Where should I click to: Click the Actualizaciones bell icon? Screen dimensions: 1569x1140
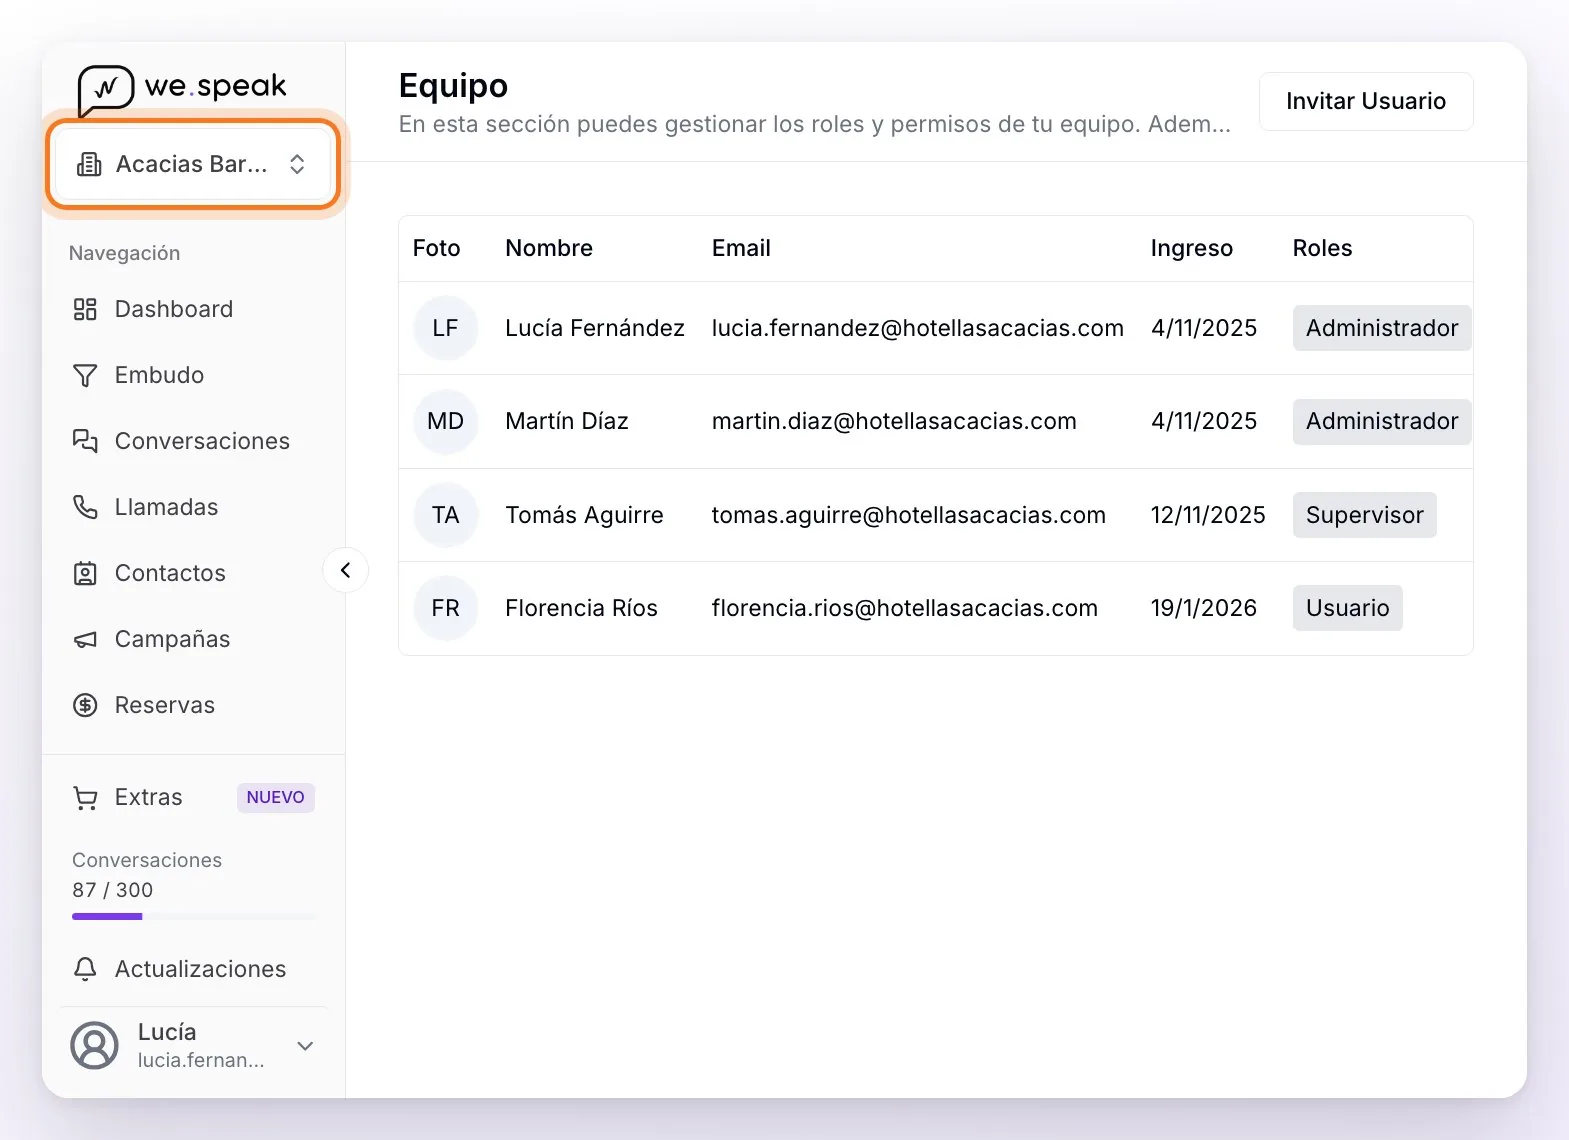(85, 969)
